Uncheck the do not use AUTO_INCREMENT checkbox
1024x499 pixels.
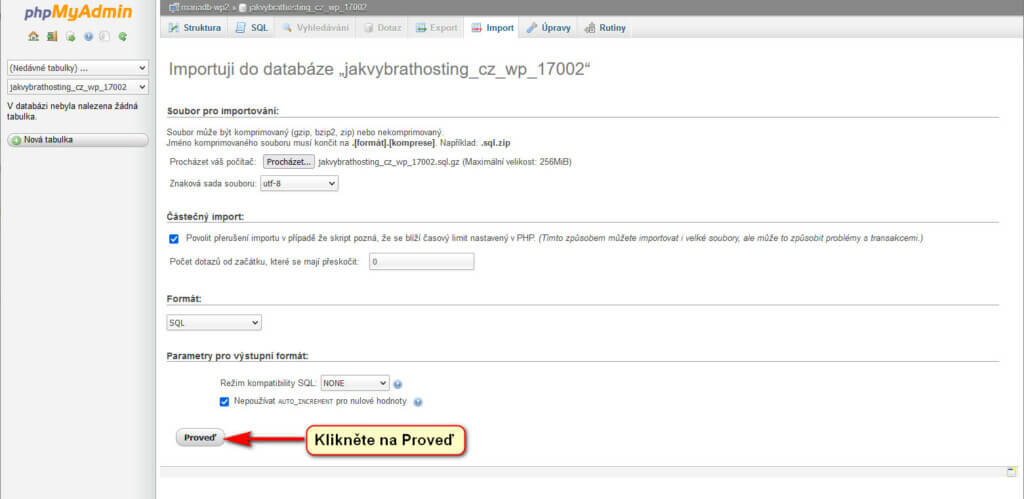coord(225,402)
